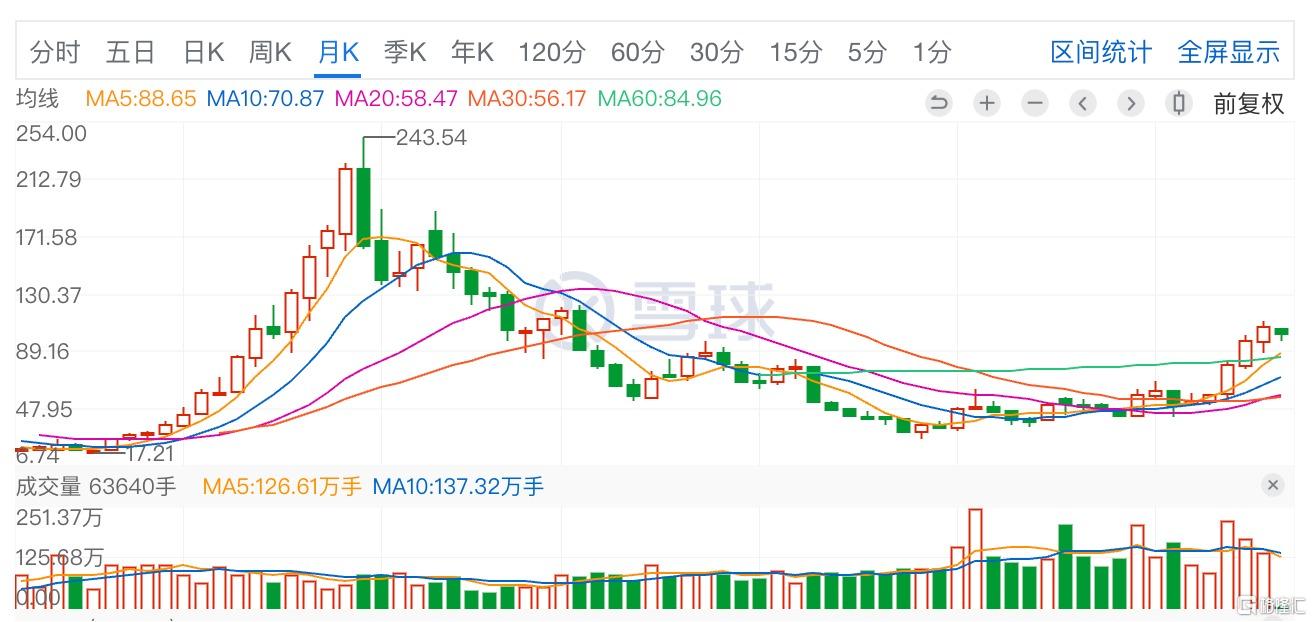Screen dimensions: 1312x622
Task: Zoom out with the minus icon
Action: tap(1035, 103)
